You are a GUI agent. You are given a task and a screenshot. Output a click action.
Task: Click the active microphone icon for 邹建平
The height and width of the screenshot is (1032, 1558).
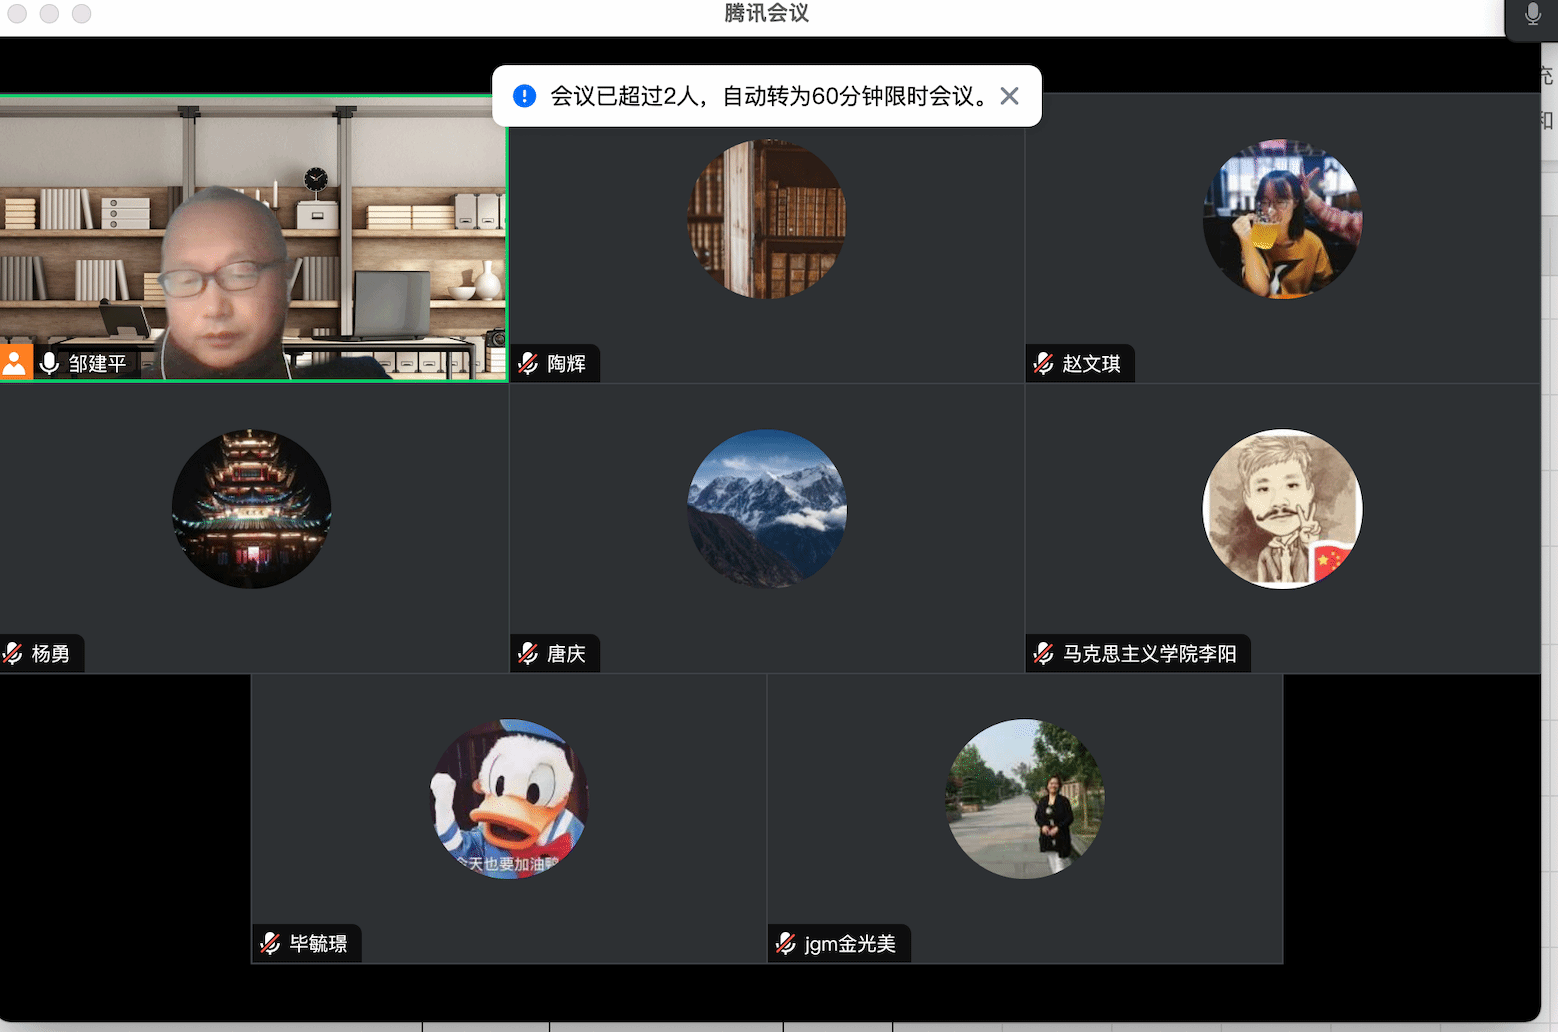[48, 363]
